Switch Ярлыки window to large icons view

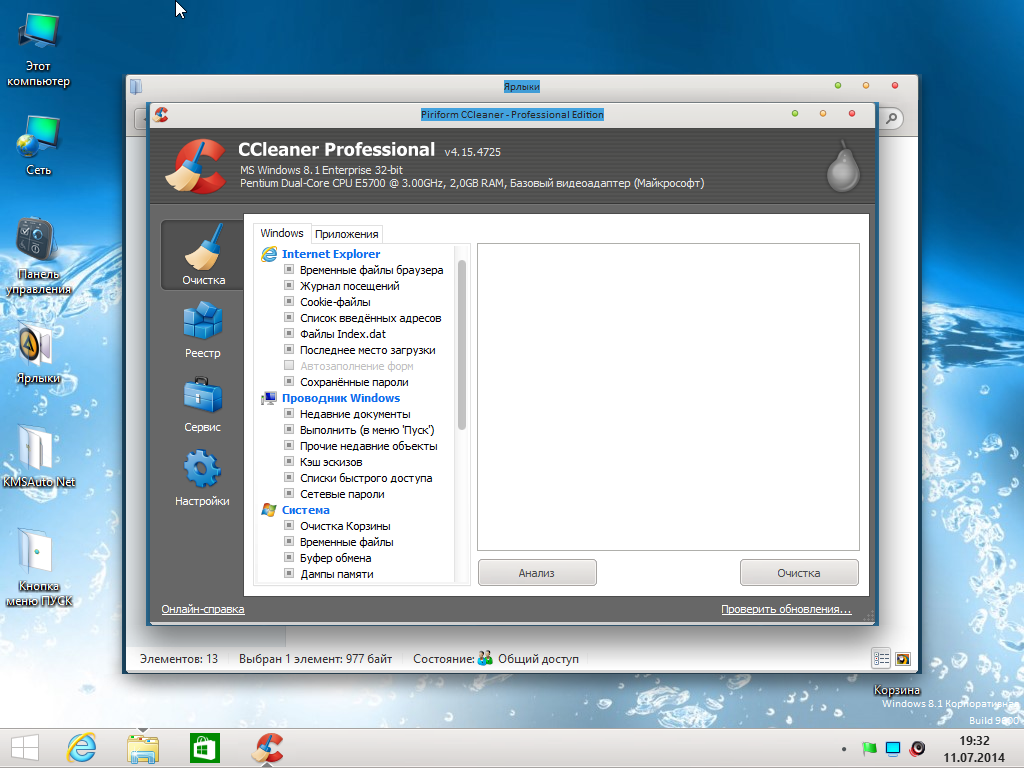click(x=903, y=659)
